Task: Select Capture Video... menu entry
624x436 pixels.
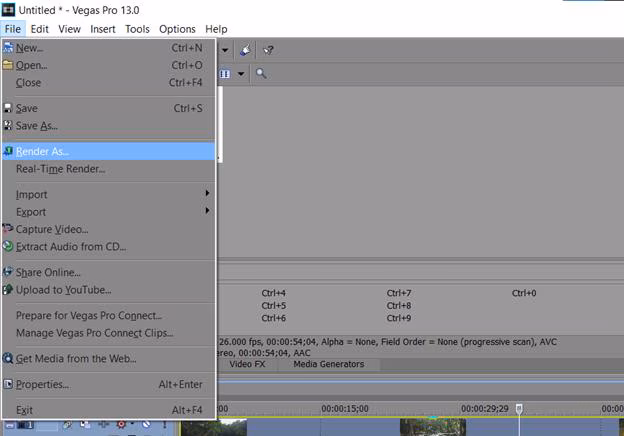Action: pyautogui.click(x=108, y=230)
